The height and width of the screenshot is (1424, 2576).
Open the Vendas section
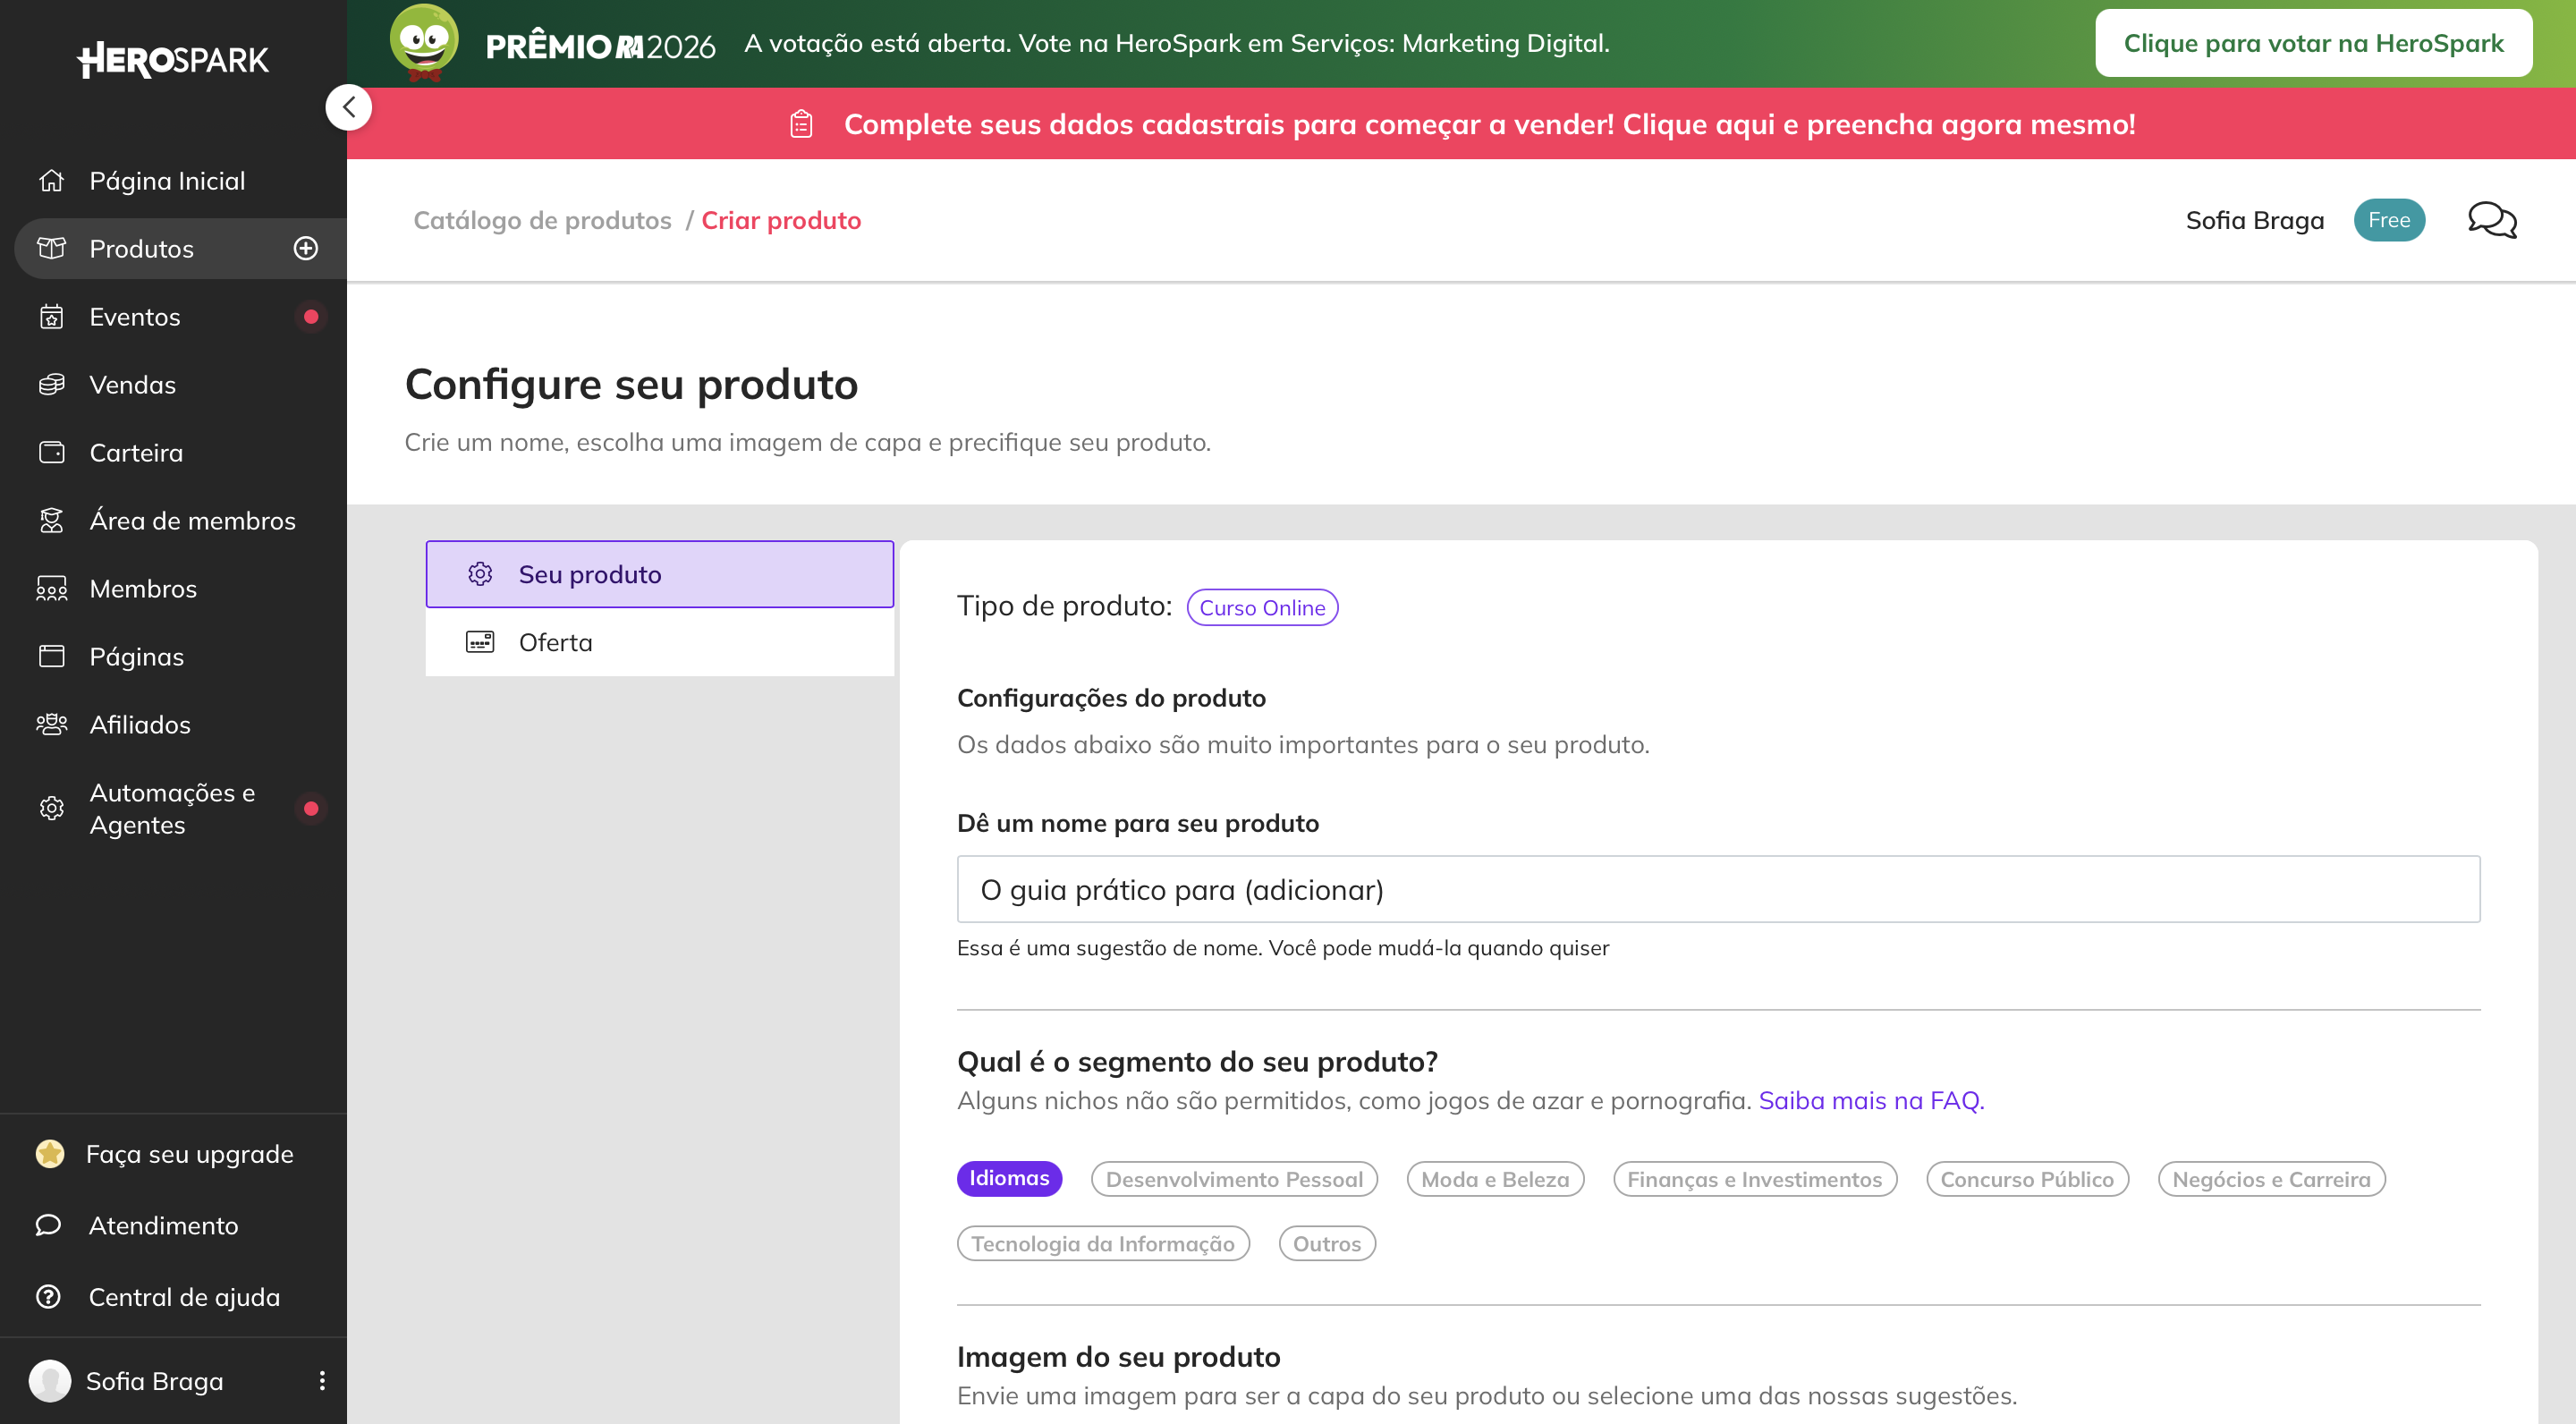132,385
